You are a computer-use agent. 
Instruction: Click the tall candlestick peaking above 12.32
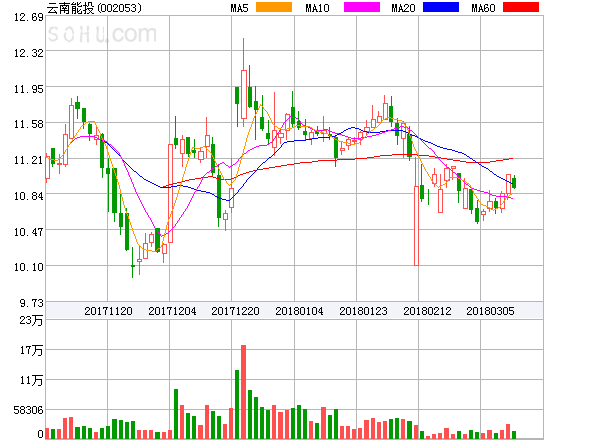(243, 82)
